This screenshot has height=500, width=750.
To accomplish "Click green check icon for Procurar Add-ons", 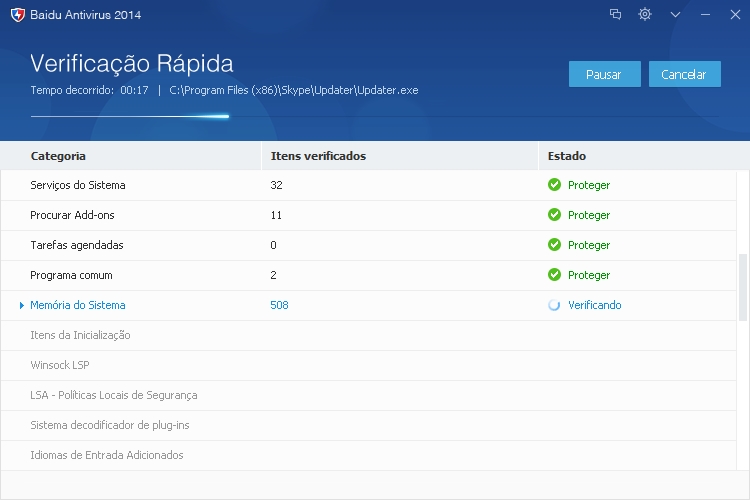I will point(554,215).
